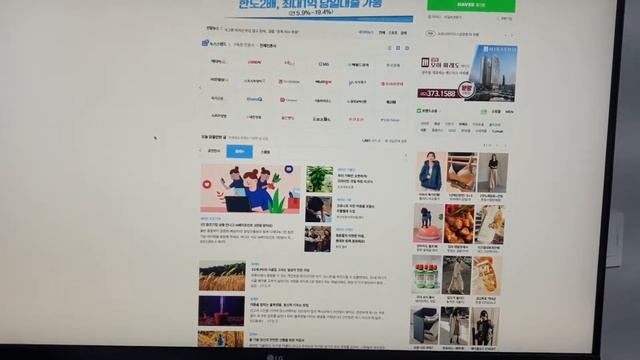Click the red press logo in Newsstand top row
The width and height of the screenshot is (640, 360).
(254, 62)
